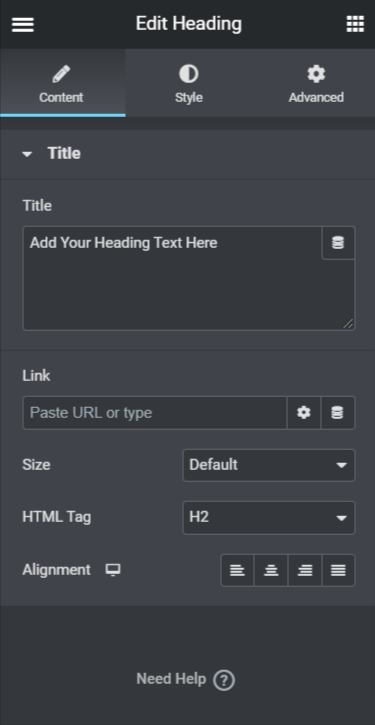Click the Need Help link
The width and height of the screenshot is (375, 725).
click(x=171, y=679)
